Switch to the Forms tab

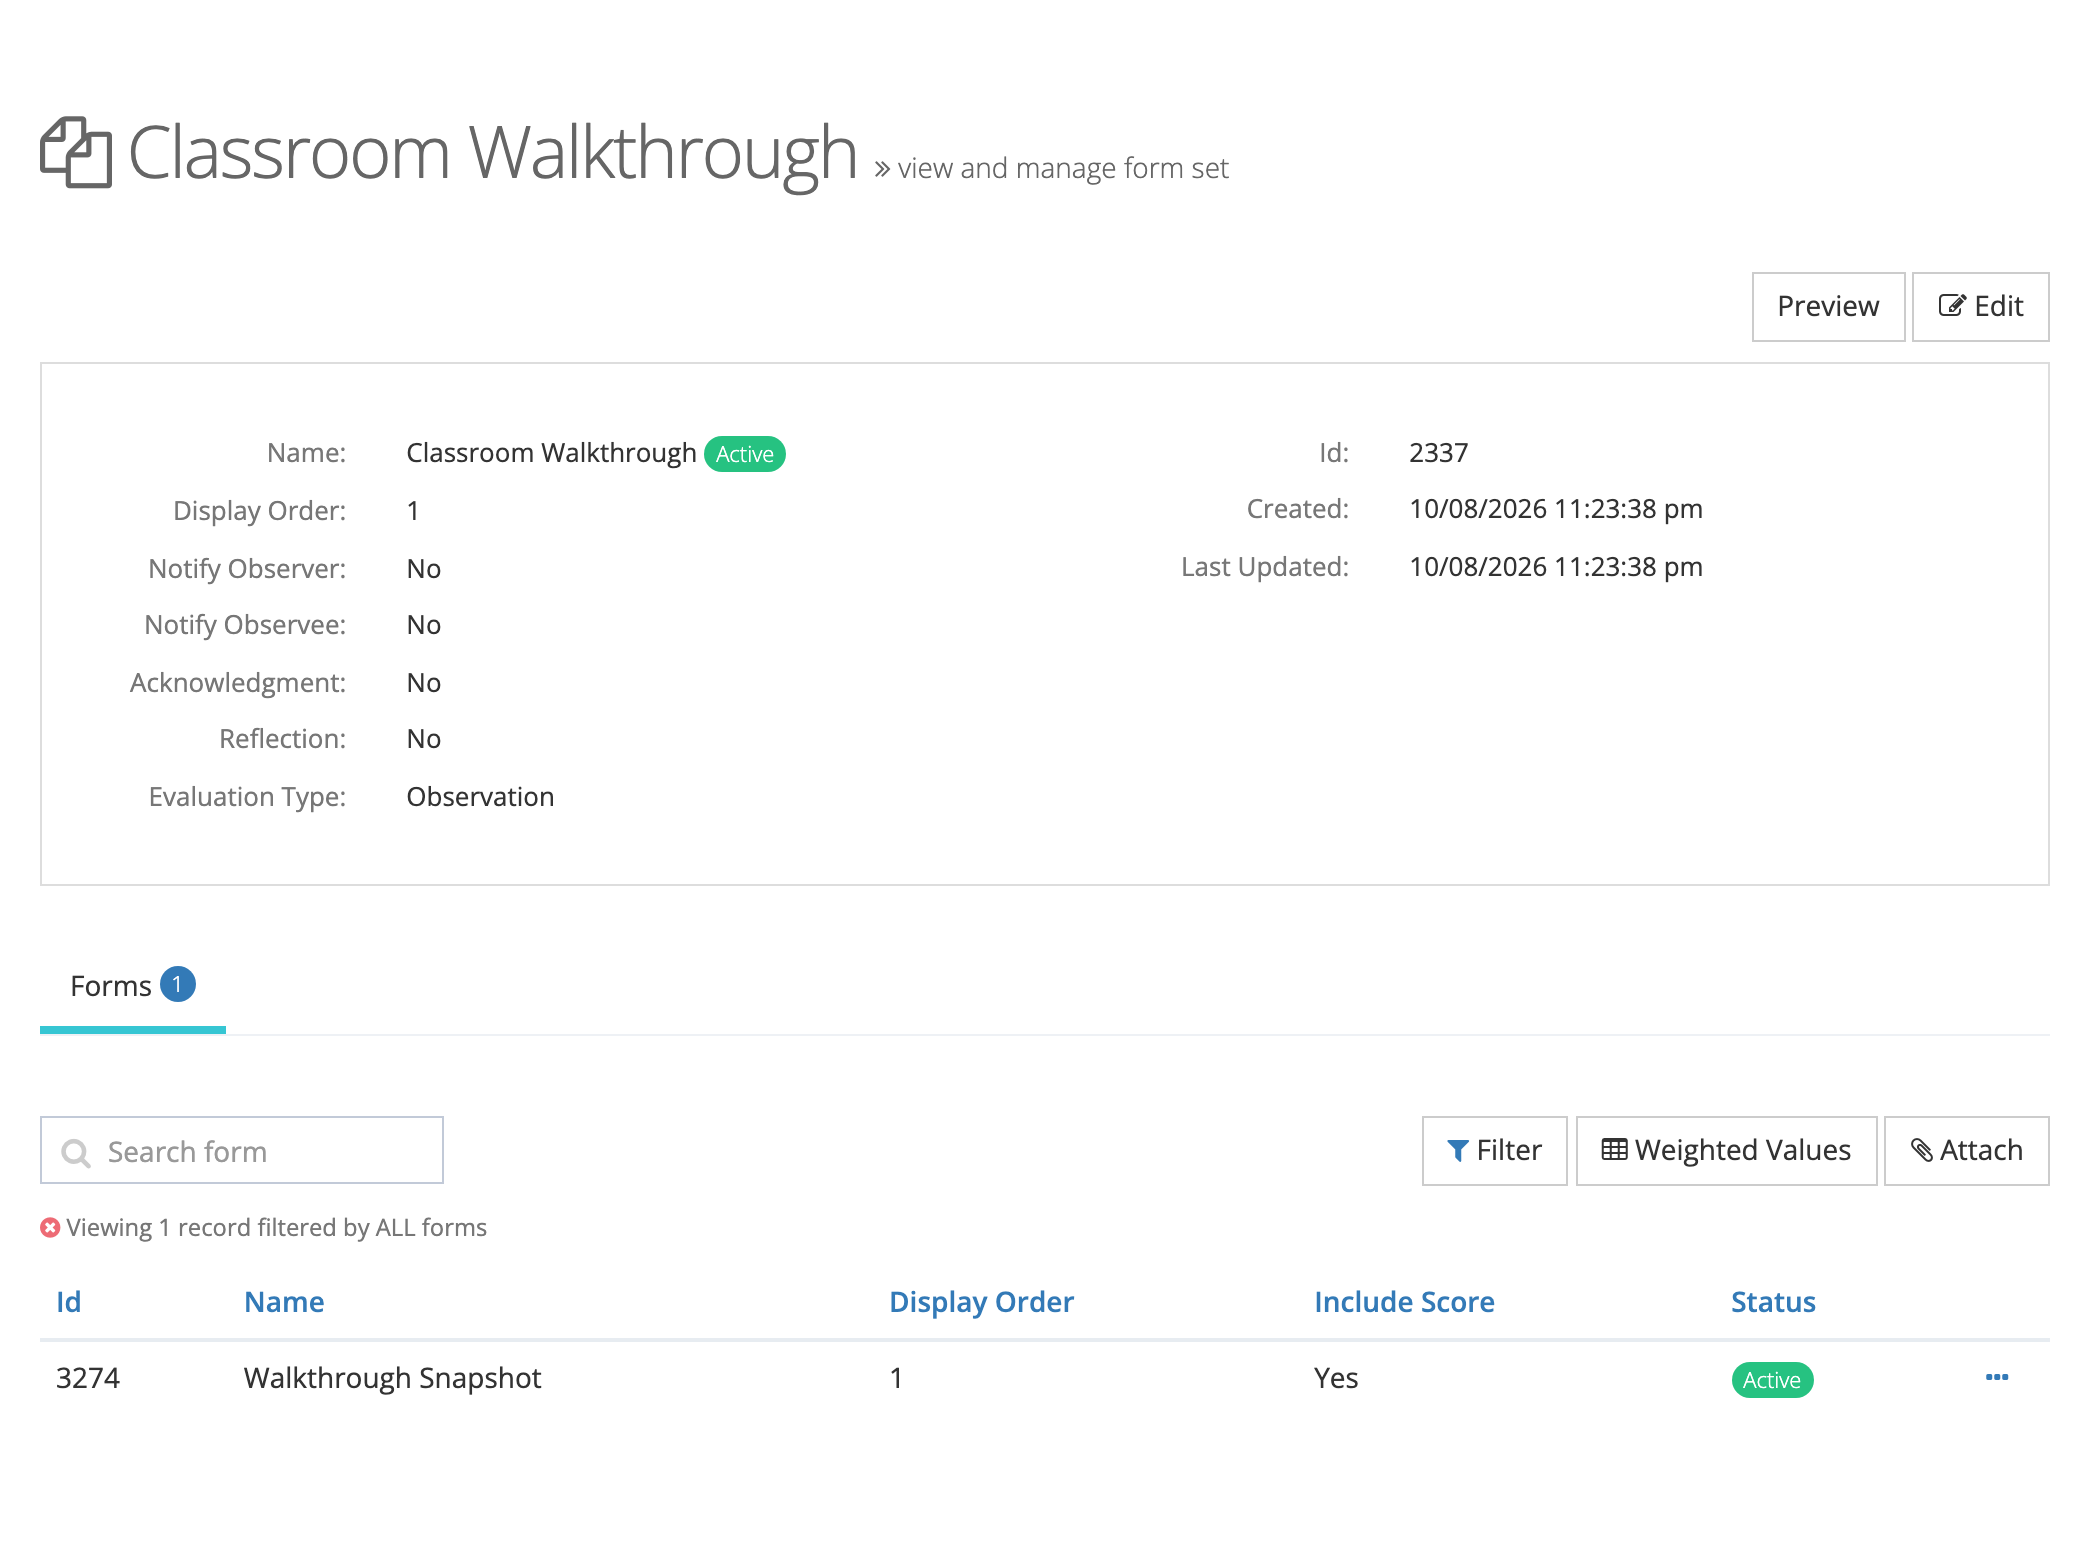pos(132,986)
